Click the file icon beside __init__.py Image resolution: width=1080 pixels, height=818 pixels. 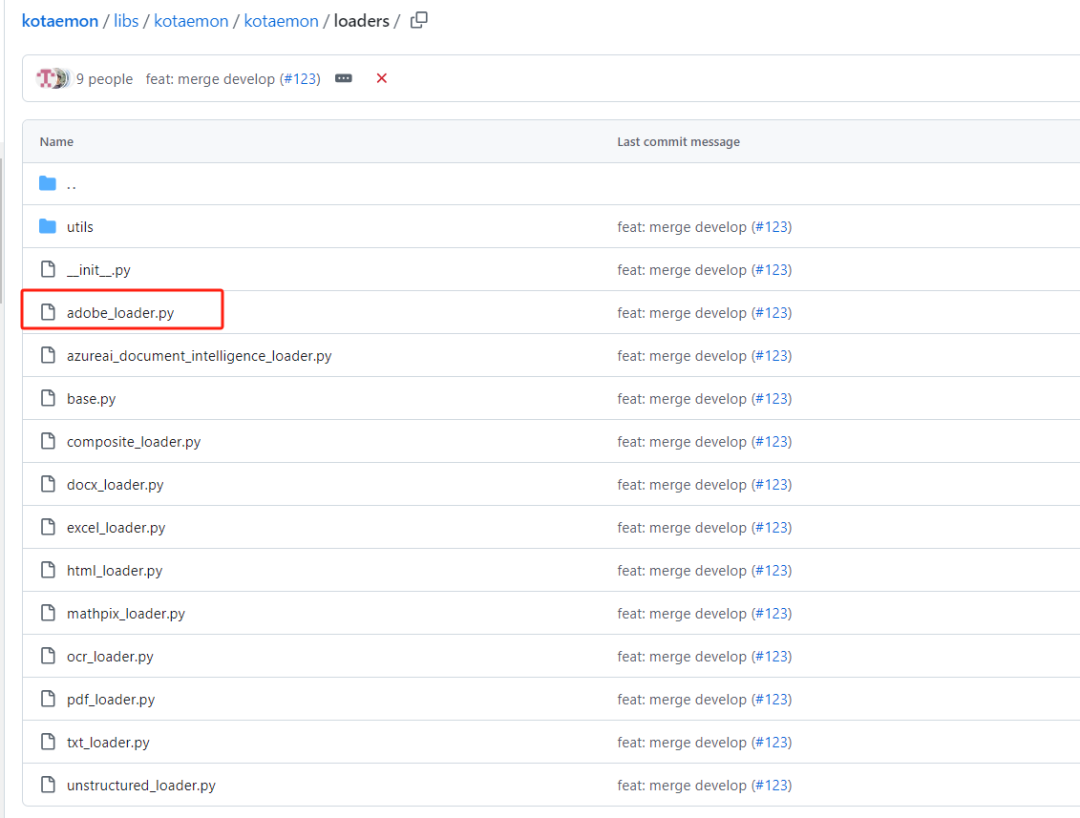coord(48,269)
